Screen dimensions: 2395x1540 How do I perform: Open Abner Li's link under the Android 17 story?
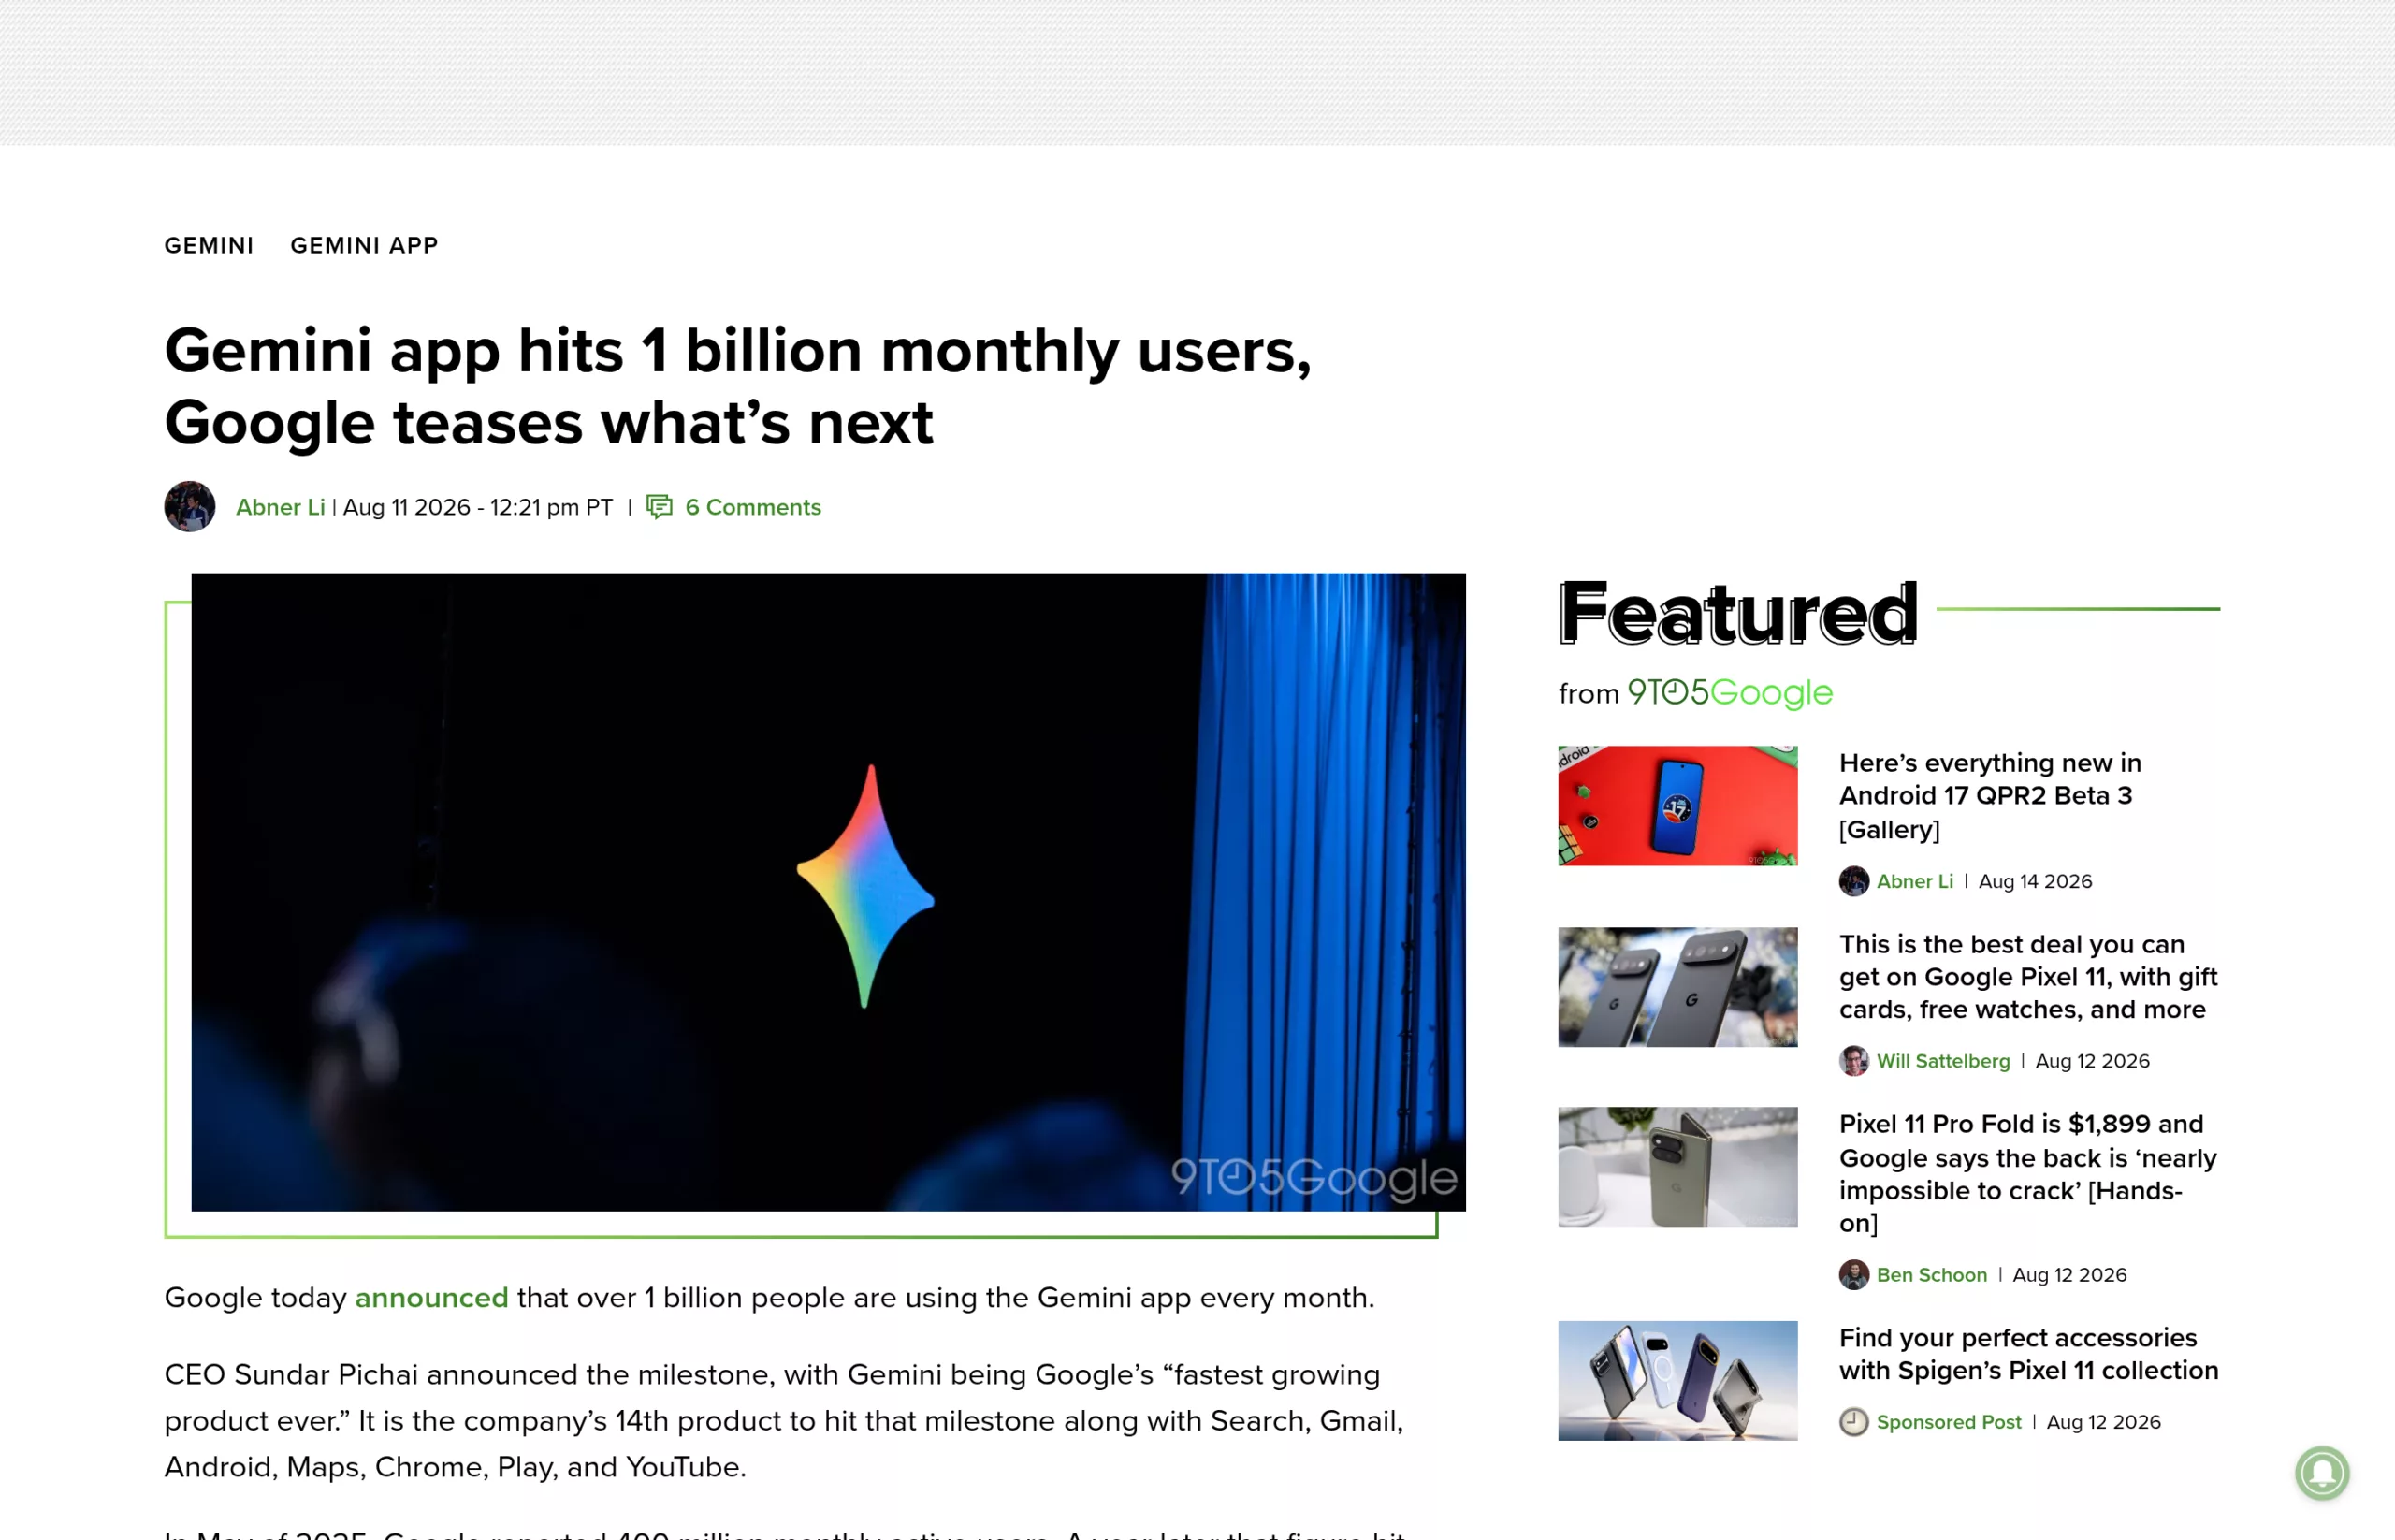click(1915, 881)
